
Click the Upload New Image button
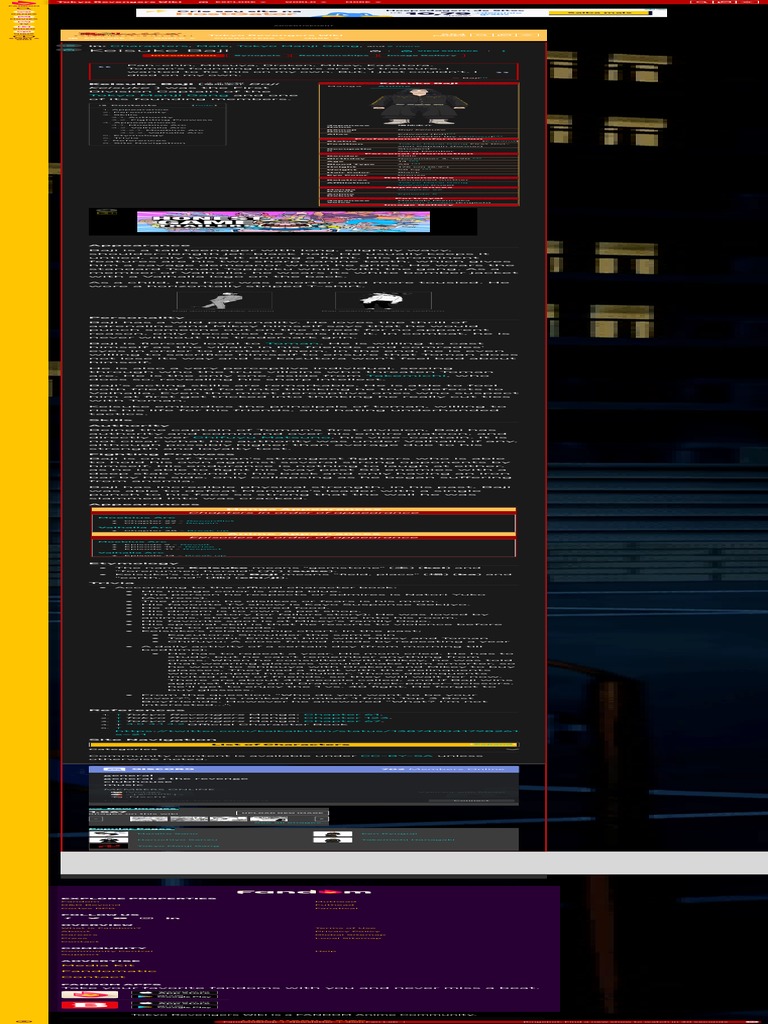coord(281,813)
